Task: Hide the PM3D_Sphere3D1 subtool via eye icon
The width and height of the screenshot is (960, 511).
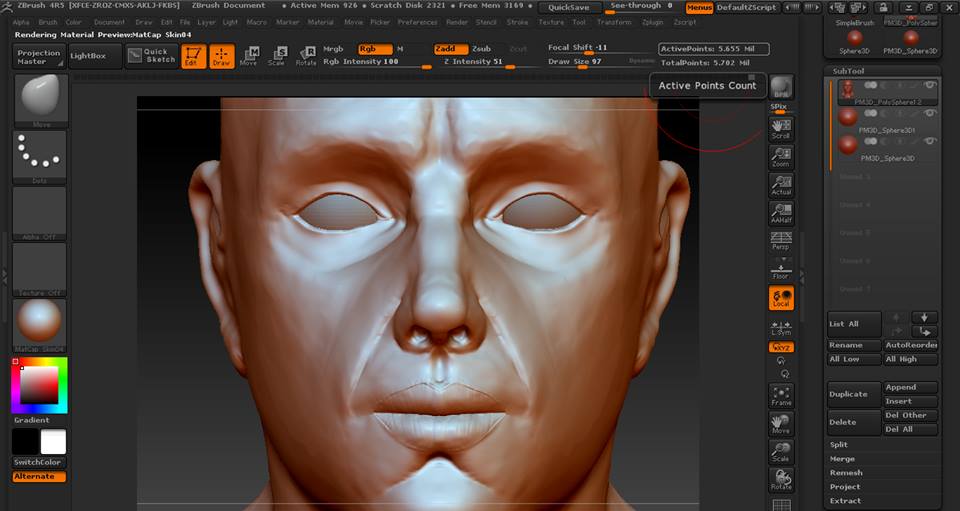Action: (x=930, y=113)
